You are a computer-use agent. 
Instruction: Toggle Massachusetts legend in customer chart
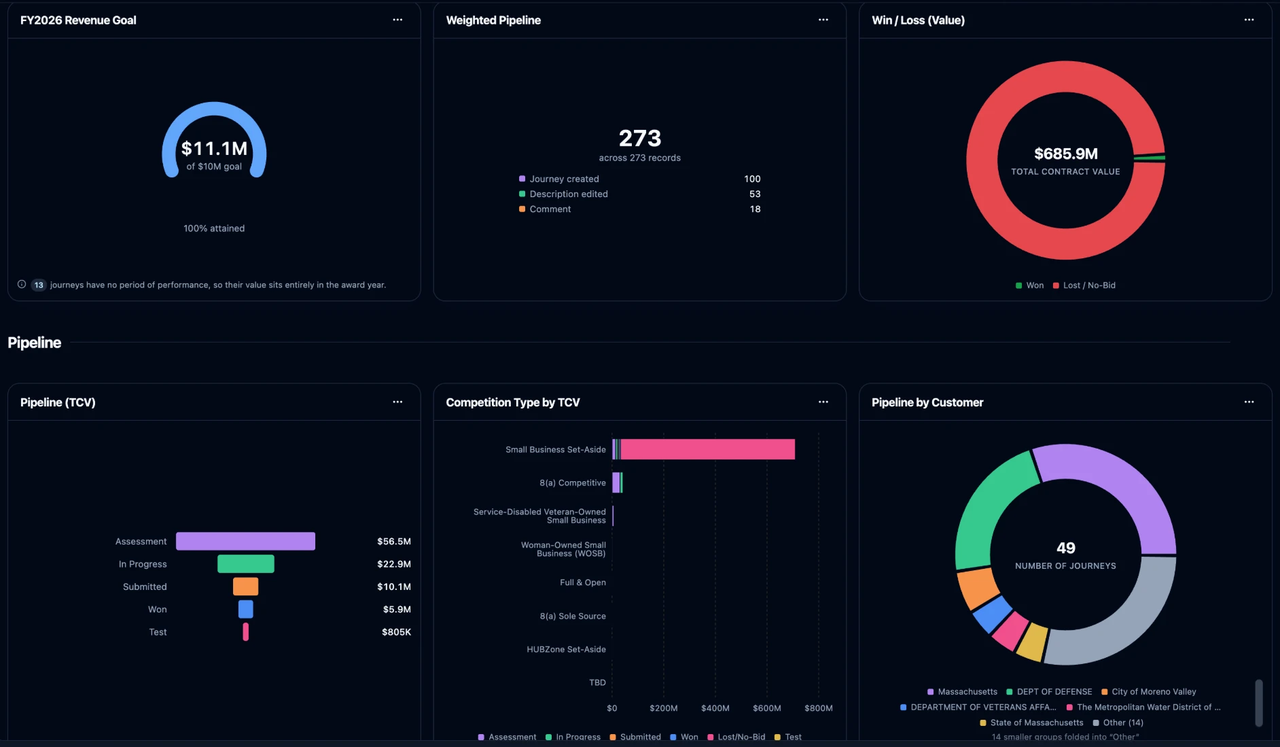[x=962, y=692]
